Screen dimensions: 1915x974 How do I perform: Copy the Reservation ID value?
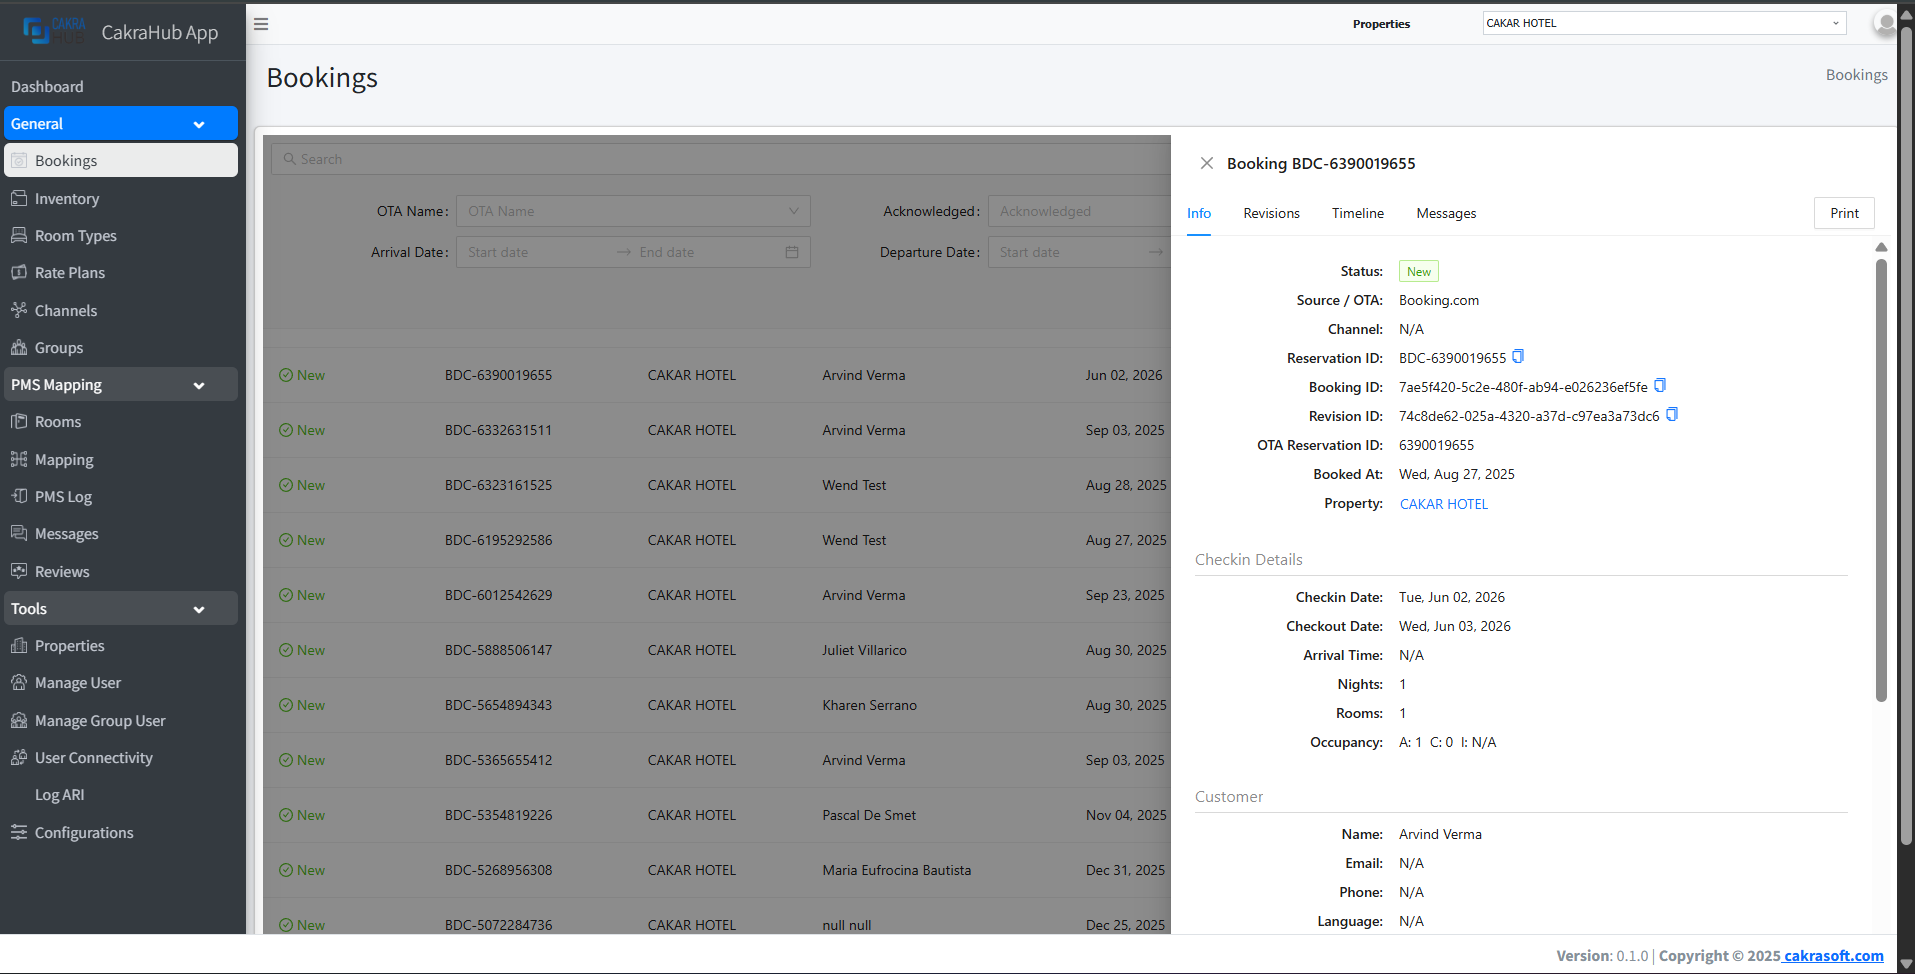[1518, 357]
